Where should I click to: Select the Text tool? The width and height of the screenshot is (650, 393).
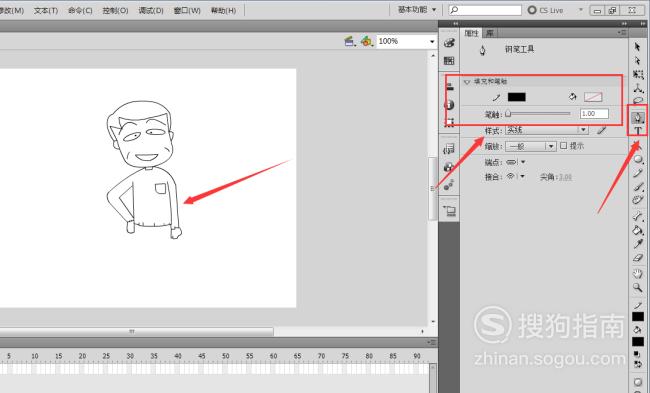tap(638, 131)
